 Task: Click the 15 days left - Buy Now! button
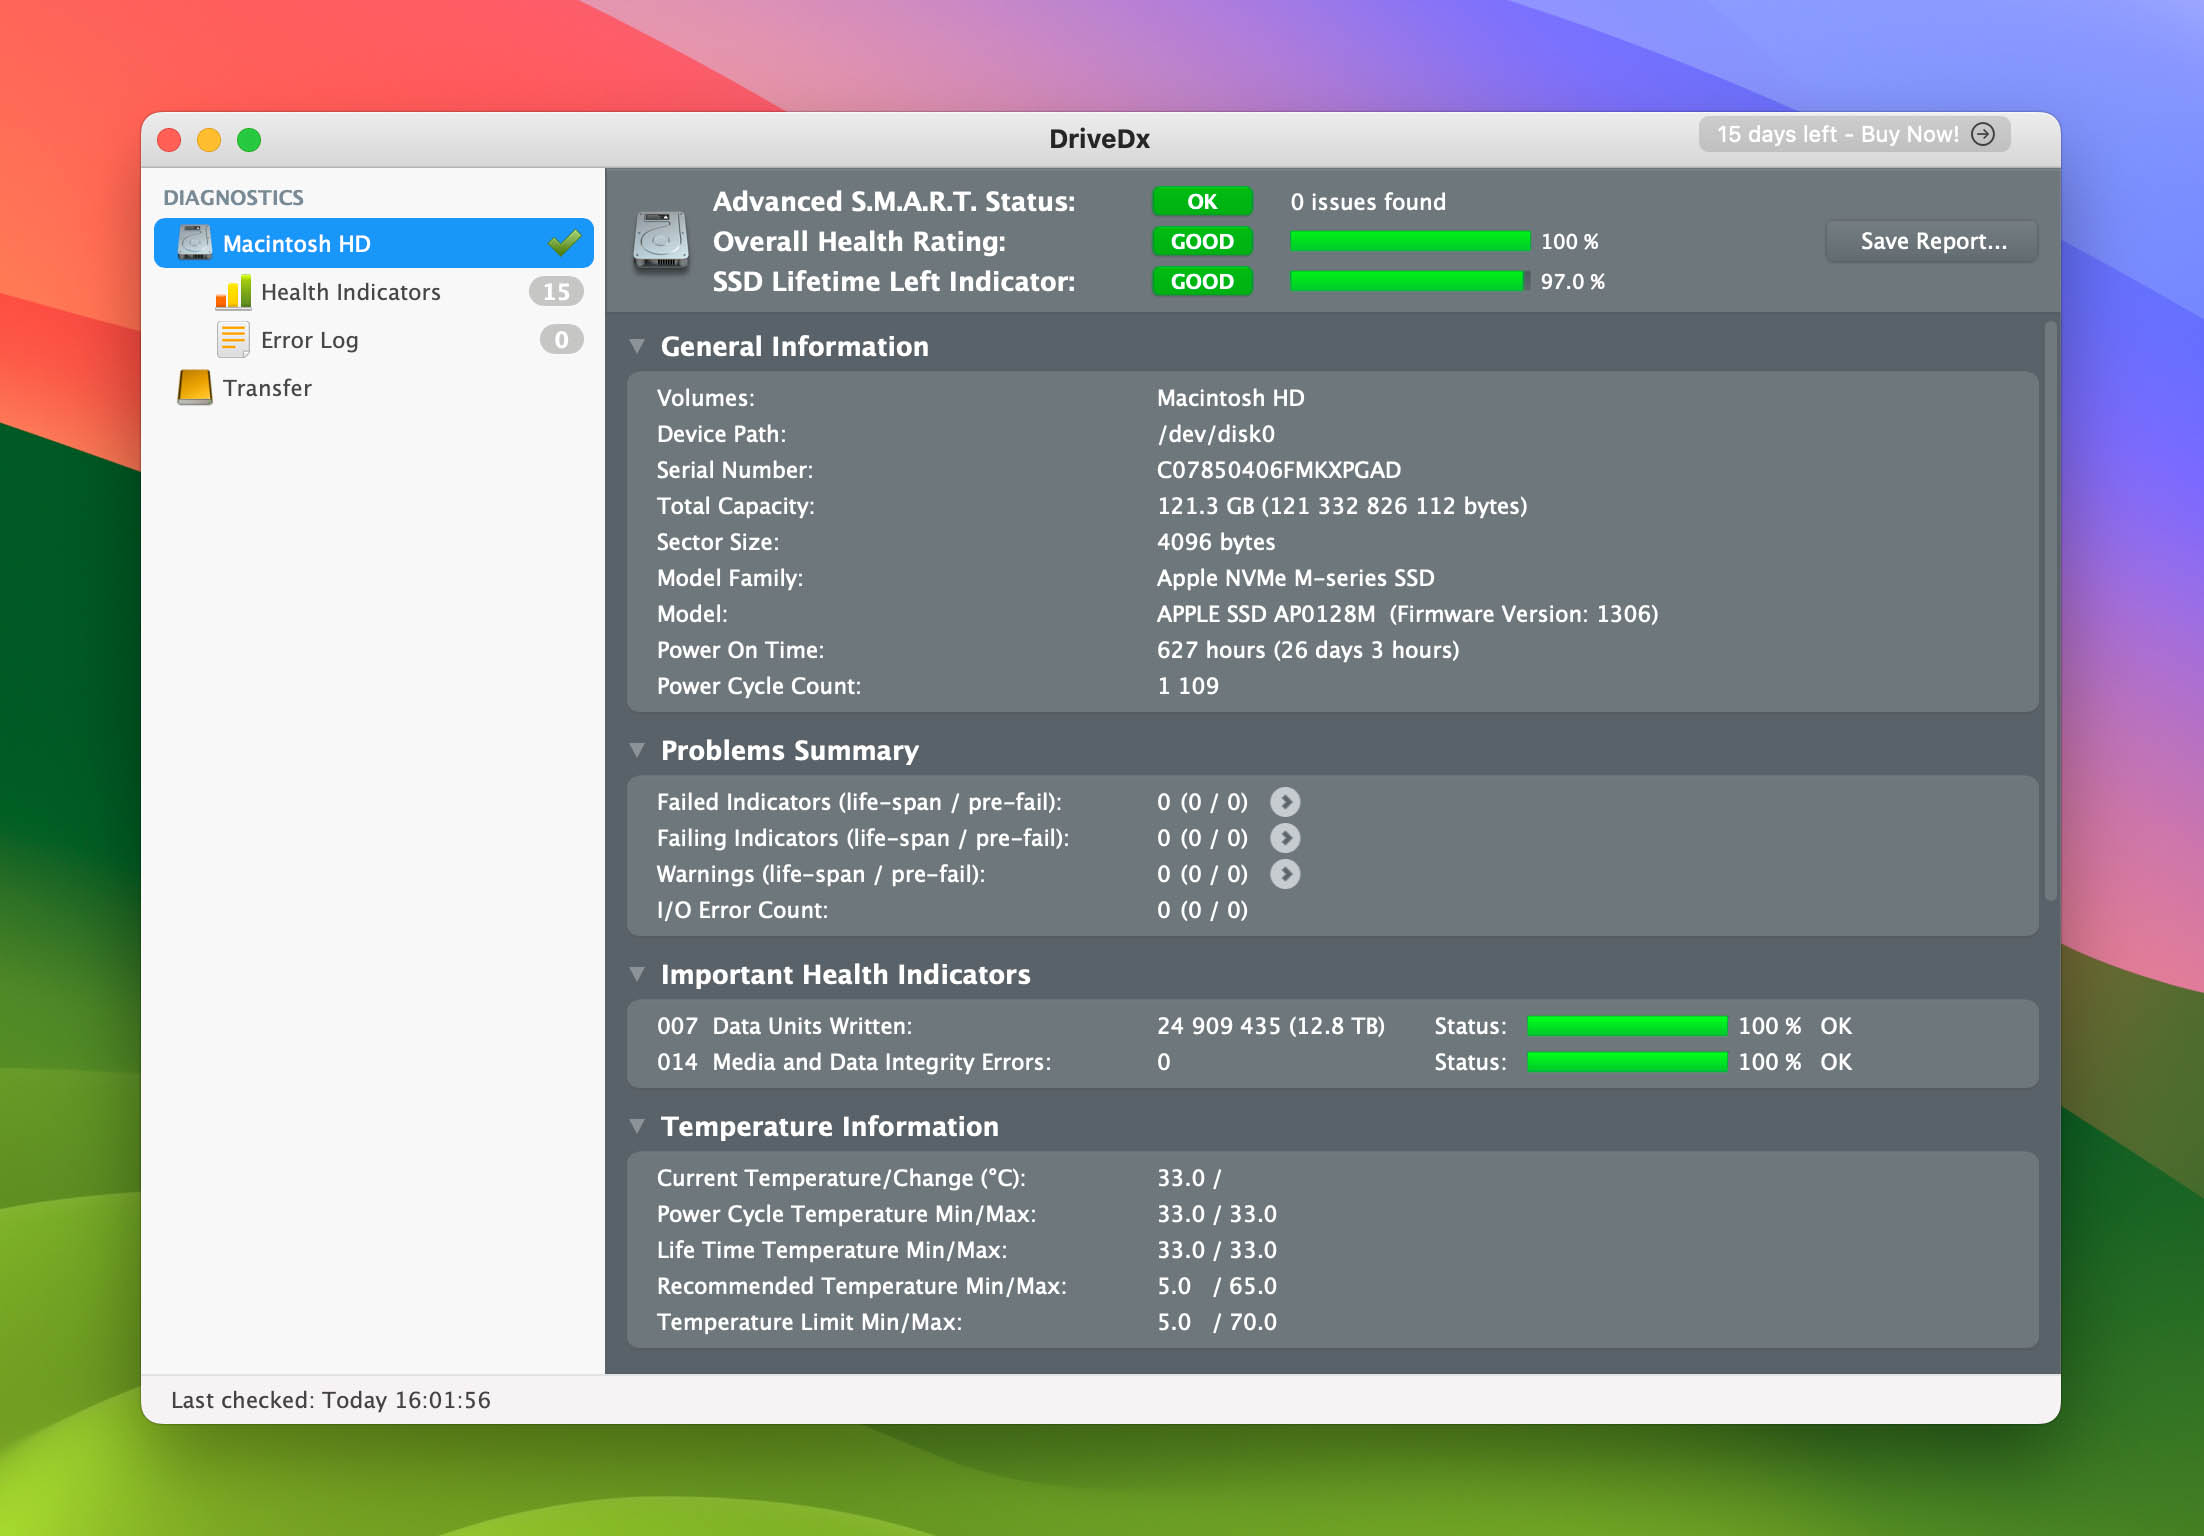point(1854,134)
